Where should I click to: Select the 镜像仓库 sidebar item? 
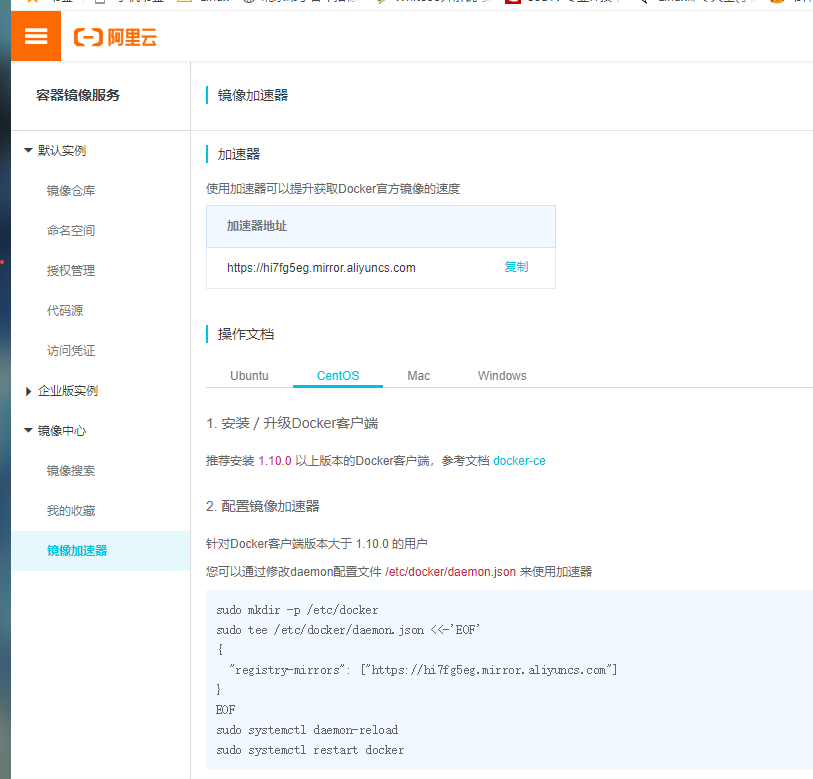point(69,190)
